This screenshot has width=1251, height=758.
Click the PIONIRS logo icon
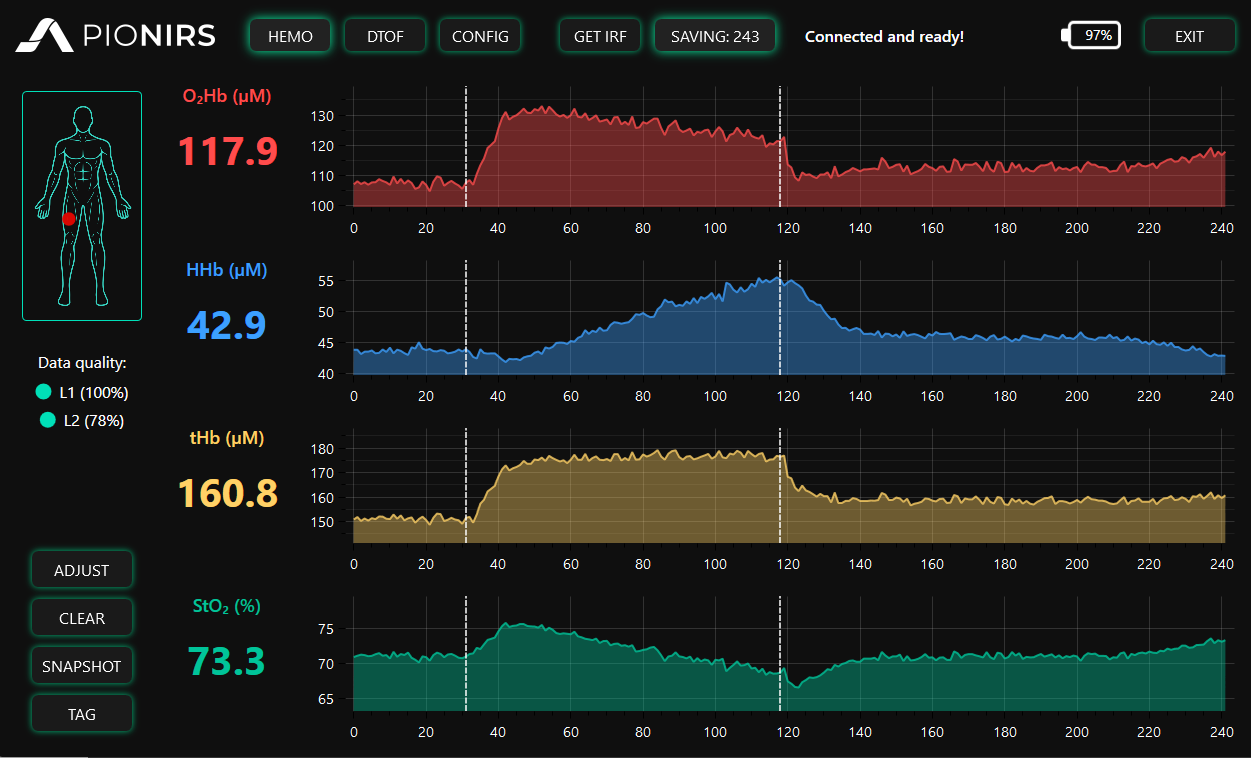click(x=45, y=36)
